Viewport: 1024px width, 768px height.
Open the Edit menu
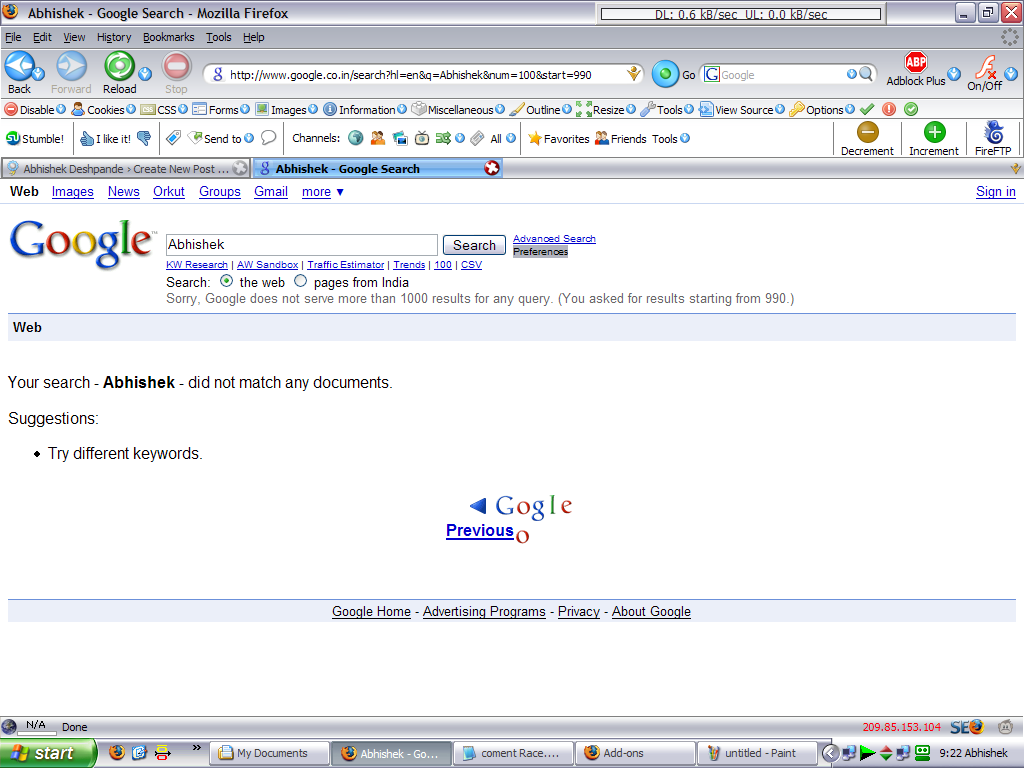[x=42, y=37]
